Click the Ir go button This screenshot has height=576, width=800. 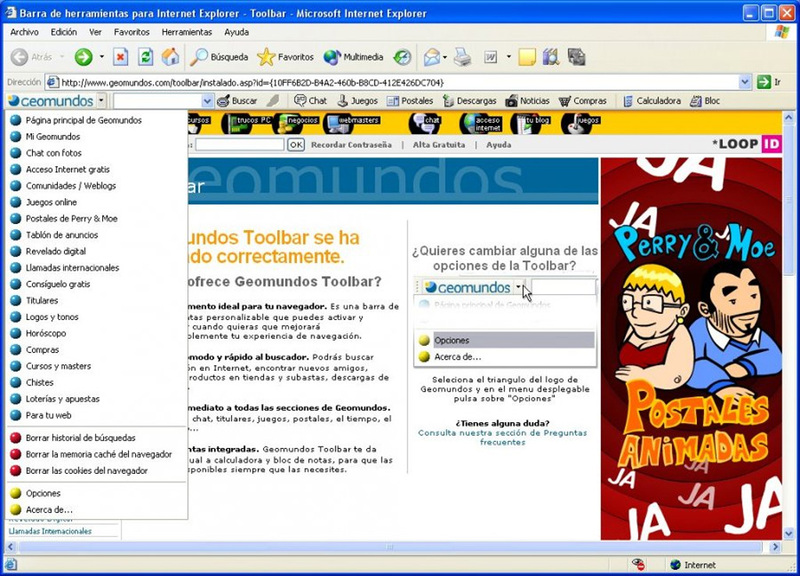769,82
